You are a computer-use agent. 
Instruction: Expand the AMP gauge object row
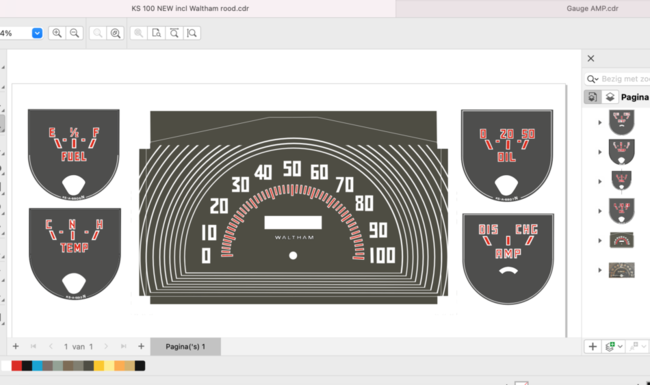[x=600, y=122]
